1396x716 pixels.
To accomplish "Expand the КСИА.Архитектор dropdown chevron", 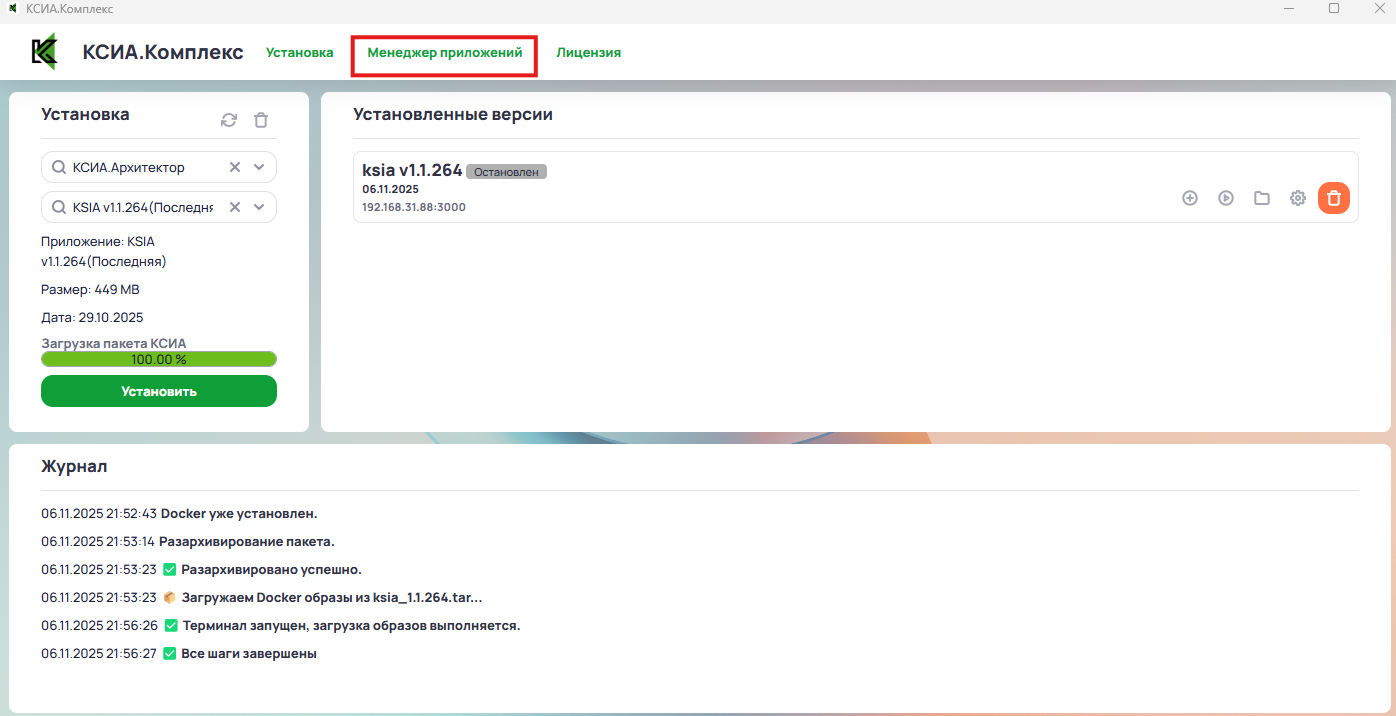I will point(259,167).
